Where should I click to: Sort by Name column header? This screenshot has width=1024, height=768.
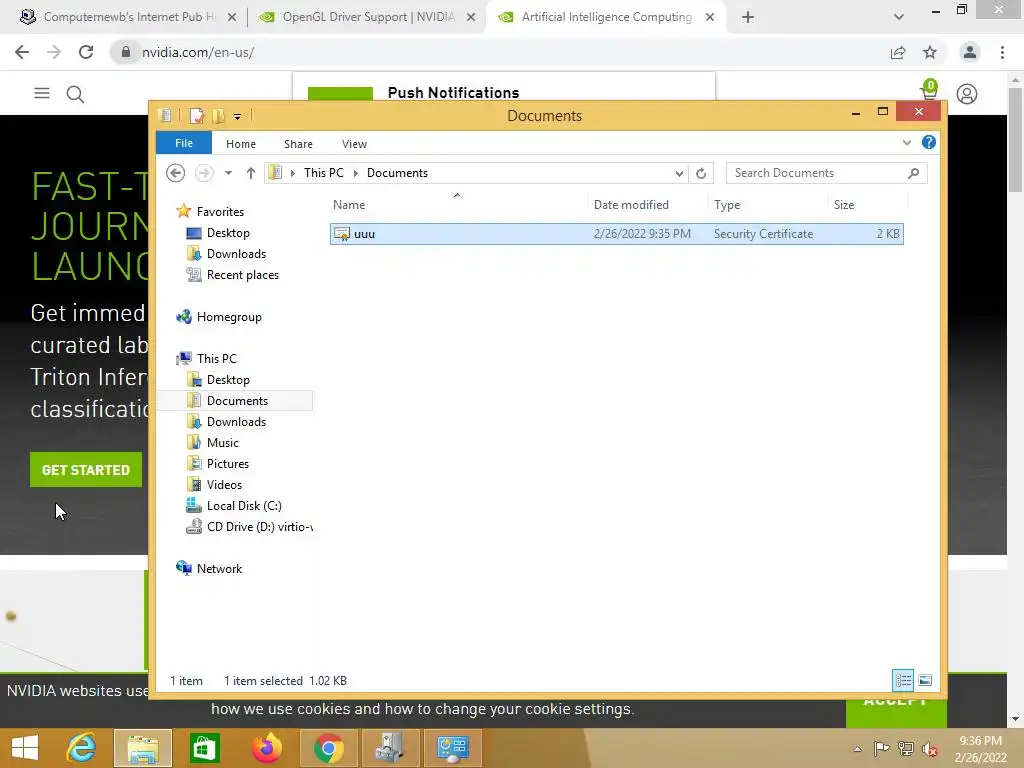[349, 205]
